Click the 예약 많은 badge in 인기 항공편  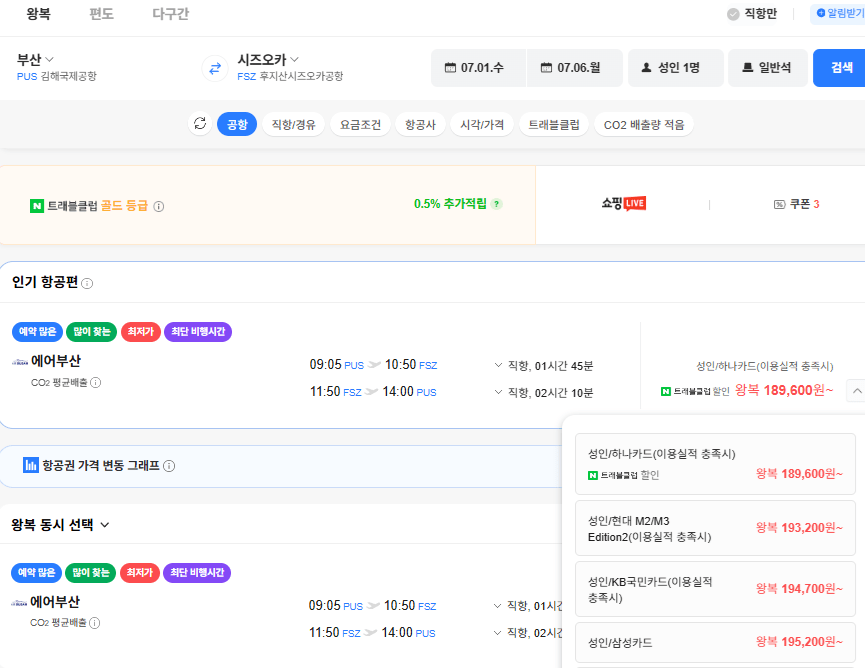point(38,332)
